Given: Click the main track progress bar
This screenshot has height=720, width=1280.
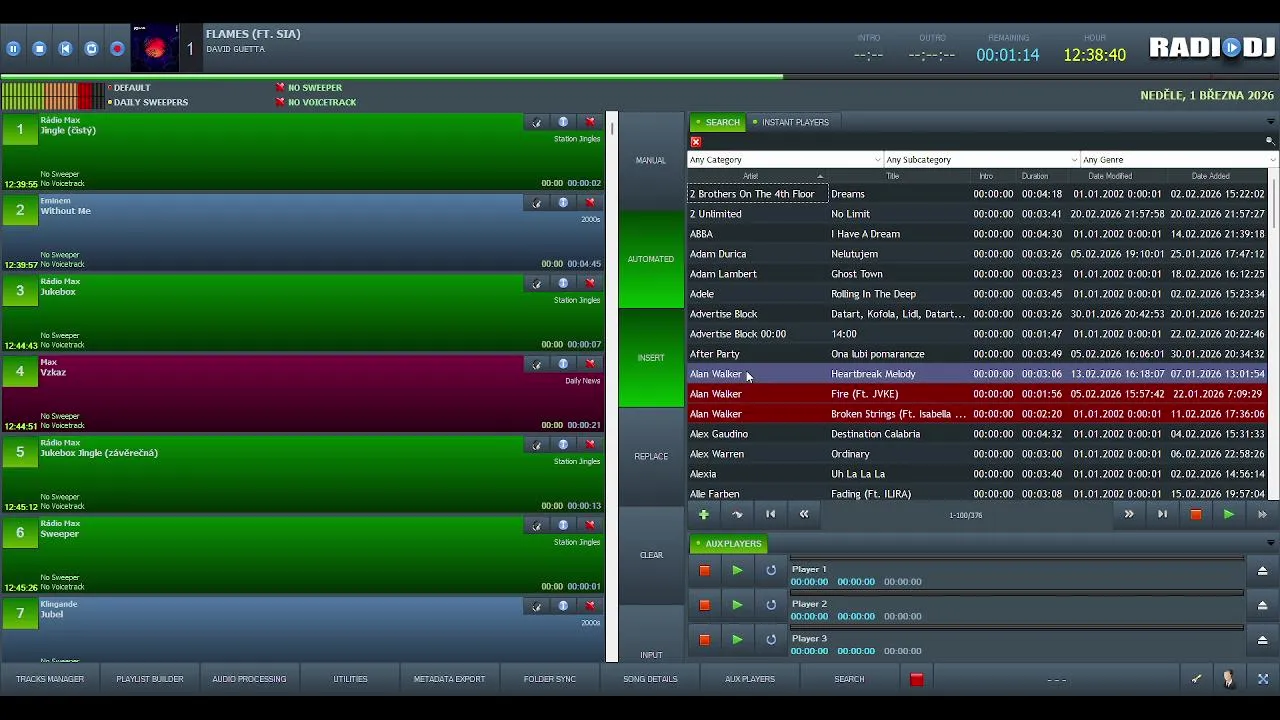Looking at the screenshot, I should point(640,76).
